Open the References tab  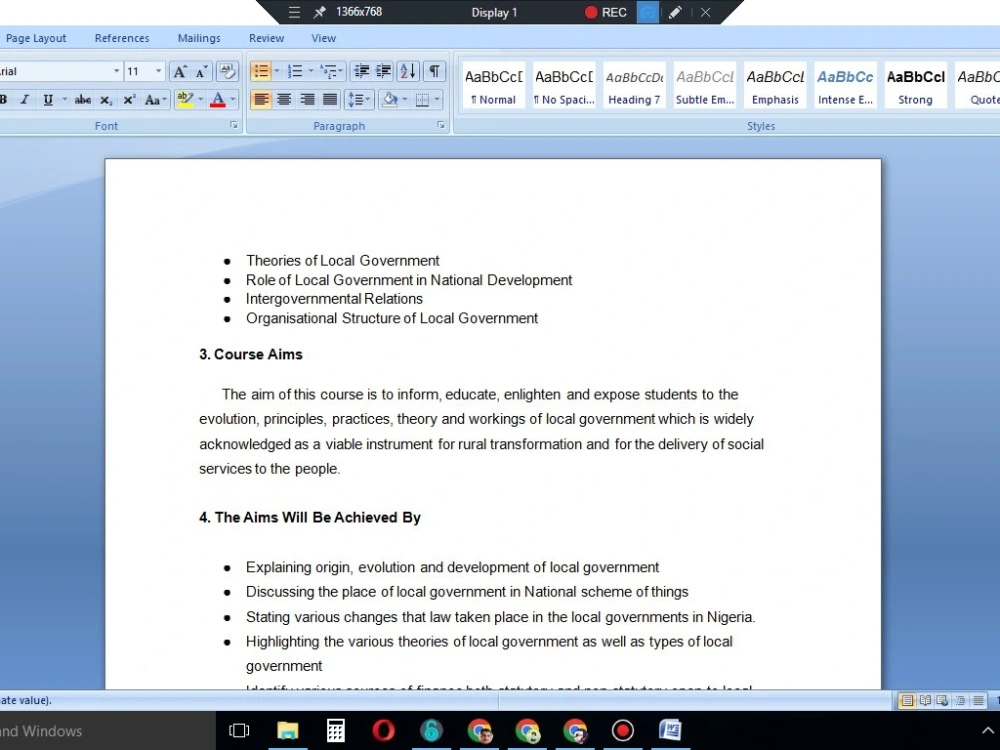(x=122, y=38)
